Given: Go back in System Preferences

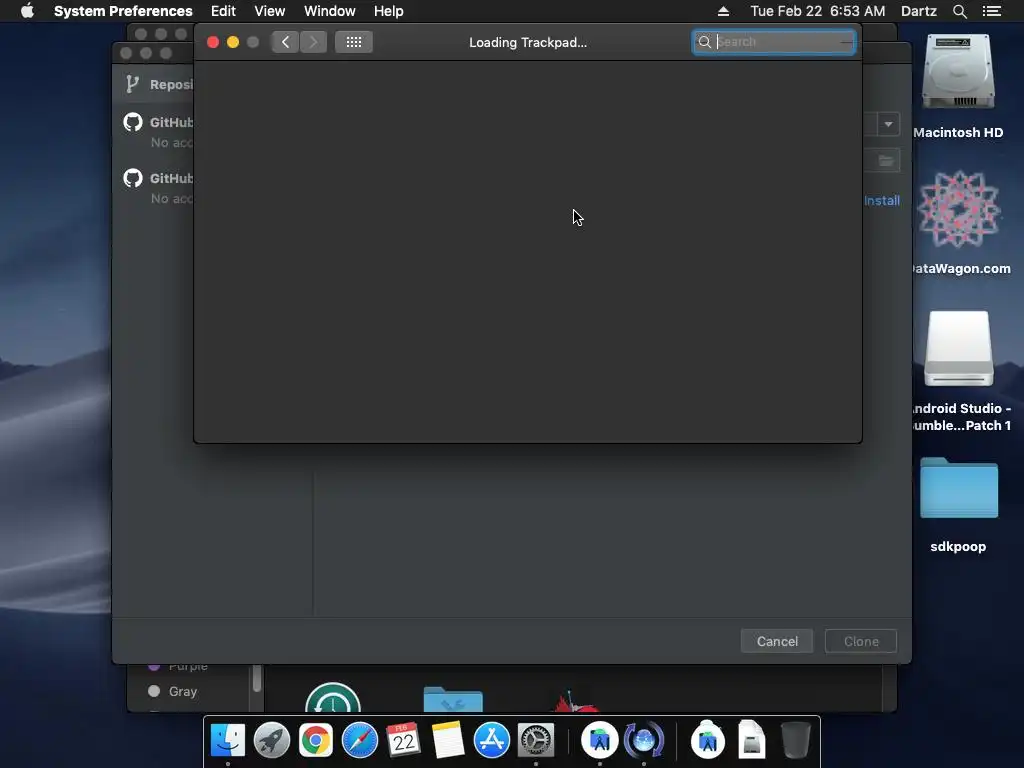Looking at the screenshot, I should [285, 42].
